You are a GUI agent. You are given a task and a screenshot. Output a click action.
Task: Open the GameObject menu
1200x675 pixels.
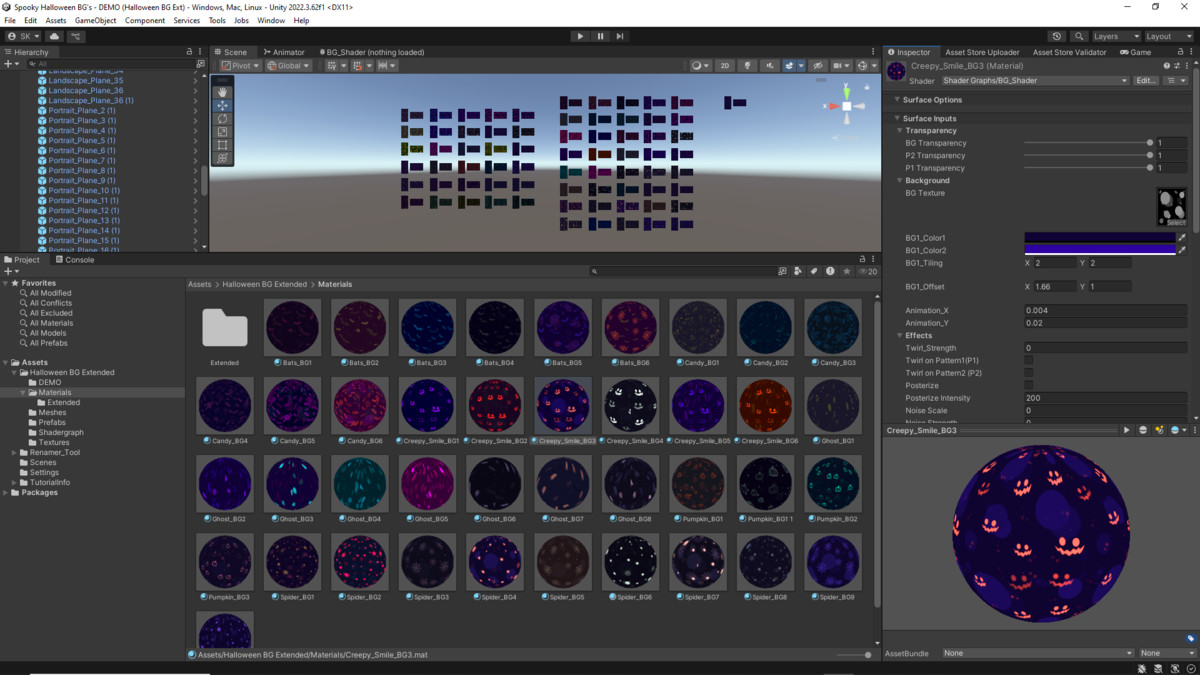point(95,20)
